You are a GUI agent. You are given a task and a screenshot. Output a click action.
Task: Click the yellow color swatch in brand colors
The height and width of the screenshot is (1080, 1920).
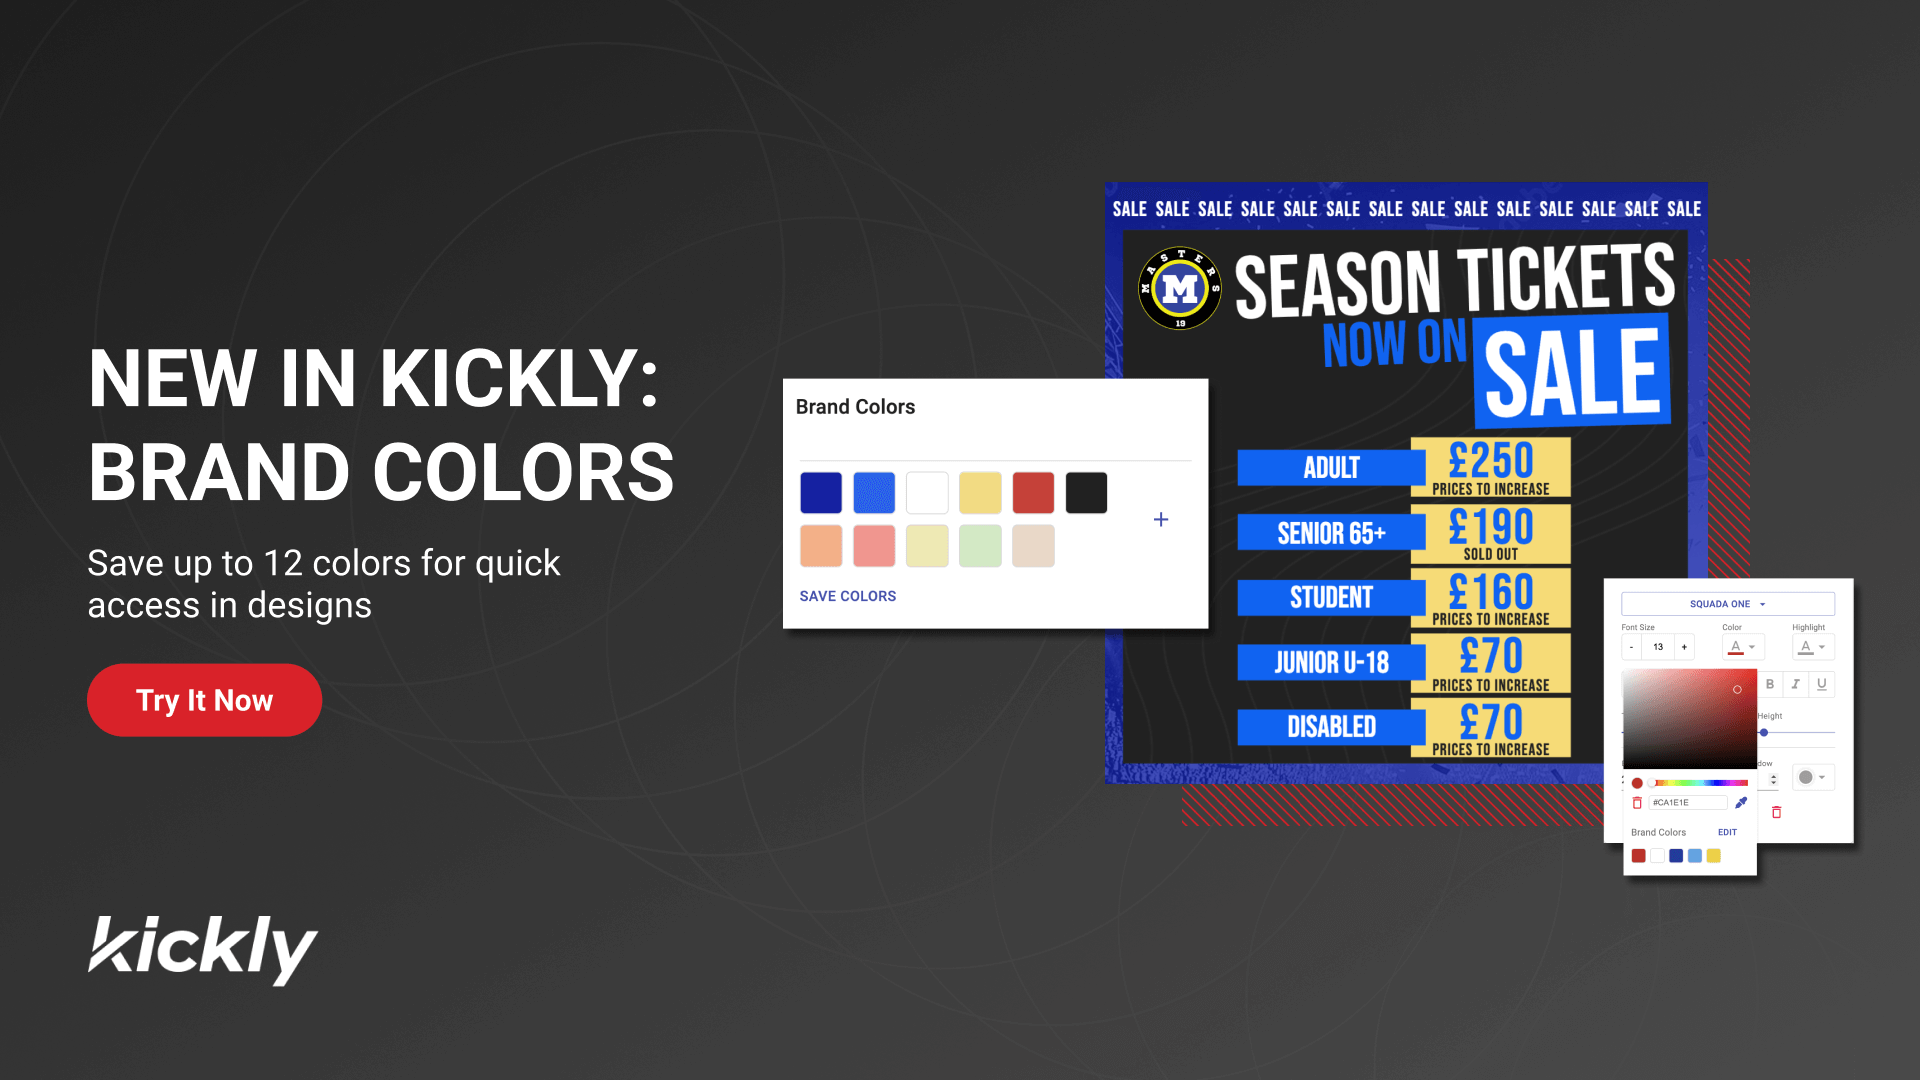click(980, 493)
